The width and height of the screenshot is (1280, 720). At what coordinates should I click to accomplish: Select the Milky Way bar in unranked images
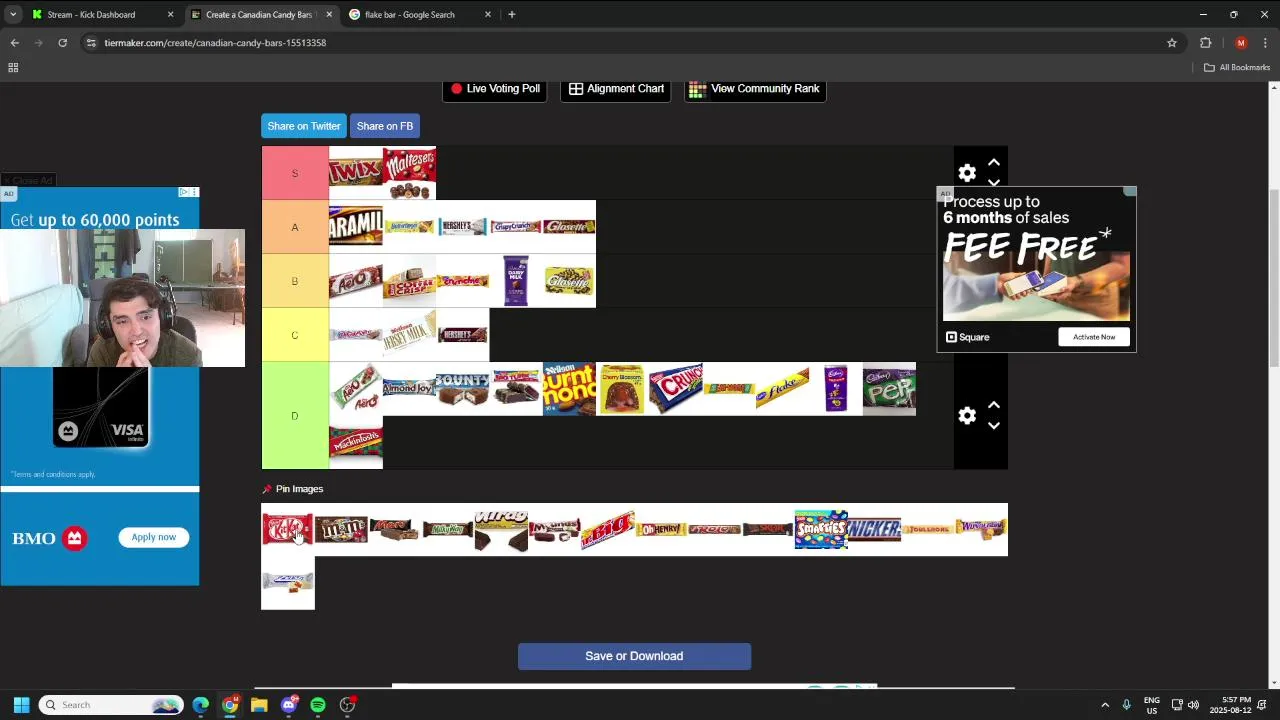click(x=448, y=529)
